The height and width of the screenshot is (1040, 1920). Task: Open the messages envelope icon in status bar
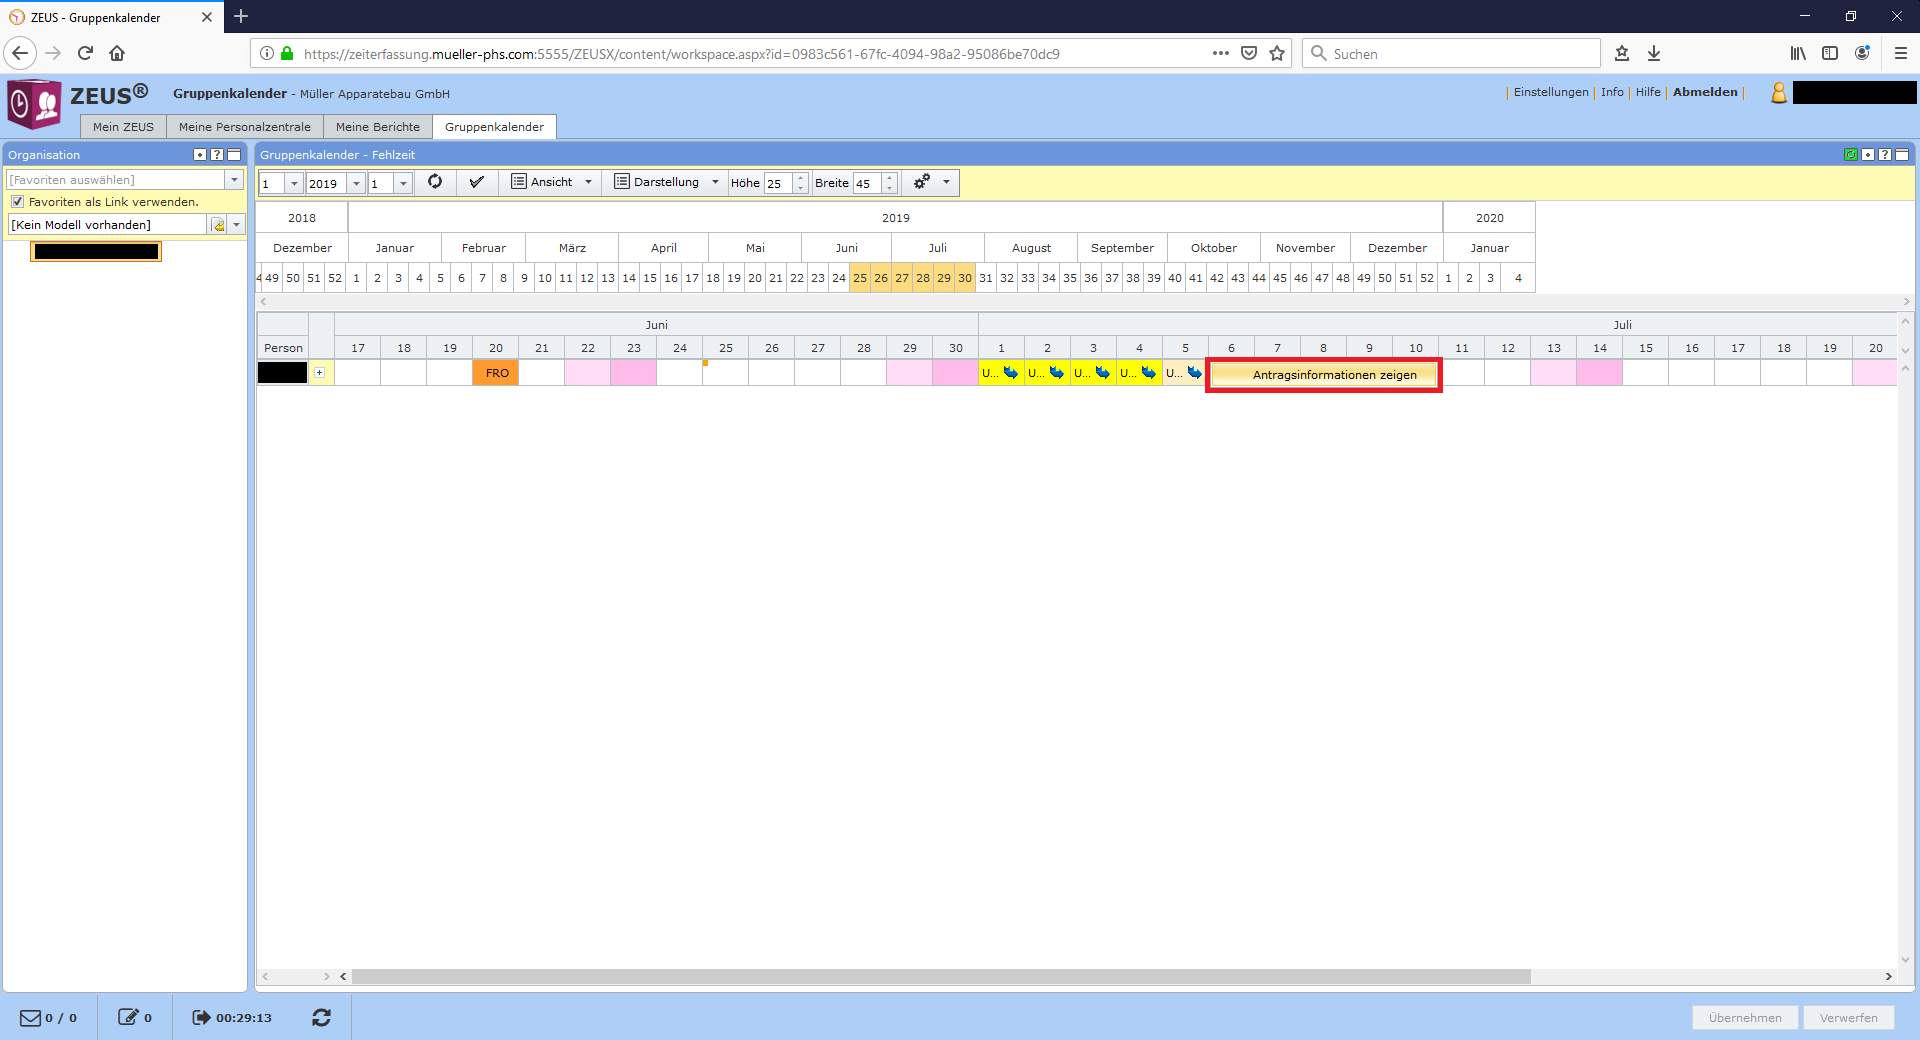31,1017
